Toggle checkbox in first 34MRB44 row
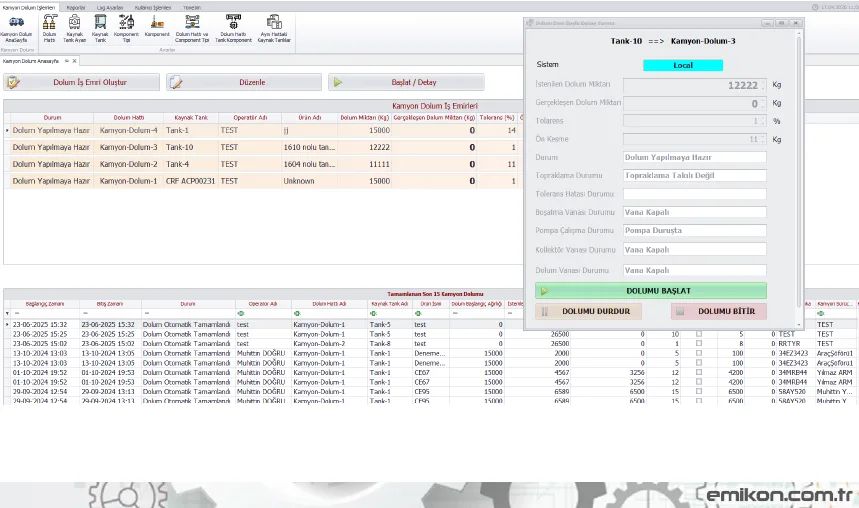Viewport: 859px width, 508px height. point(698,373)
